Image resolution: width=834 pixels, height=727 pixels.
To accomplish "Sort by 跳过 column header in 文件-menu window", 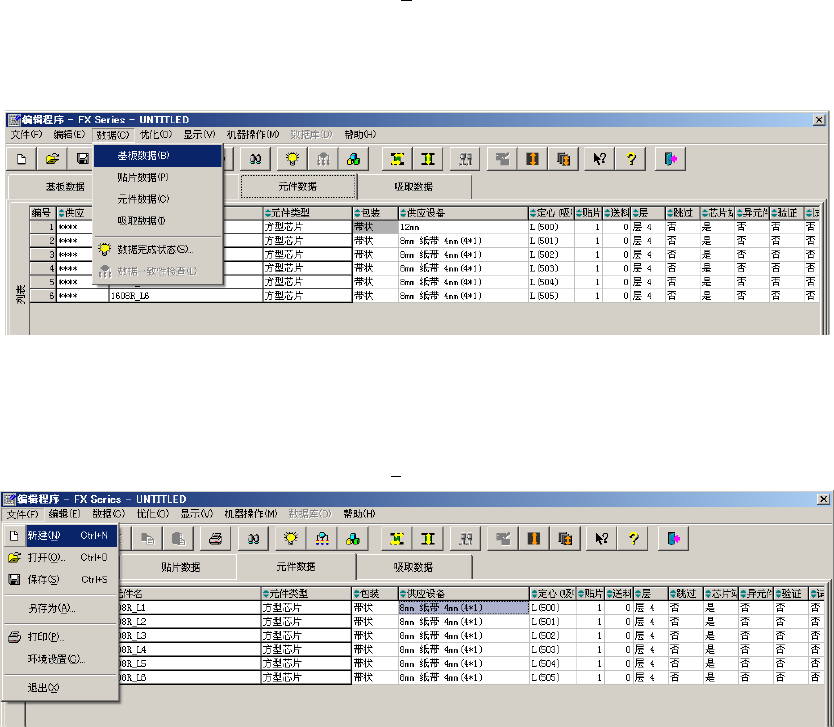I will pyautogui.click(x=685, y=594).
